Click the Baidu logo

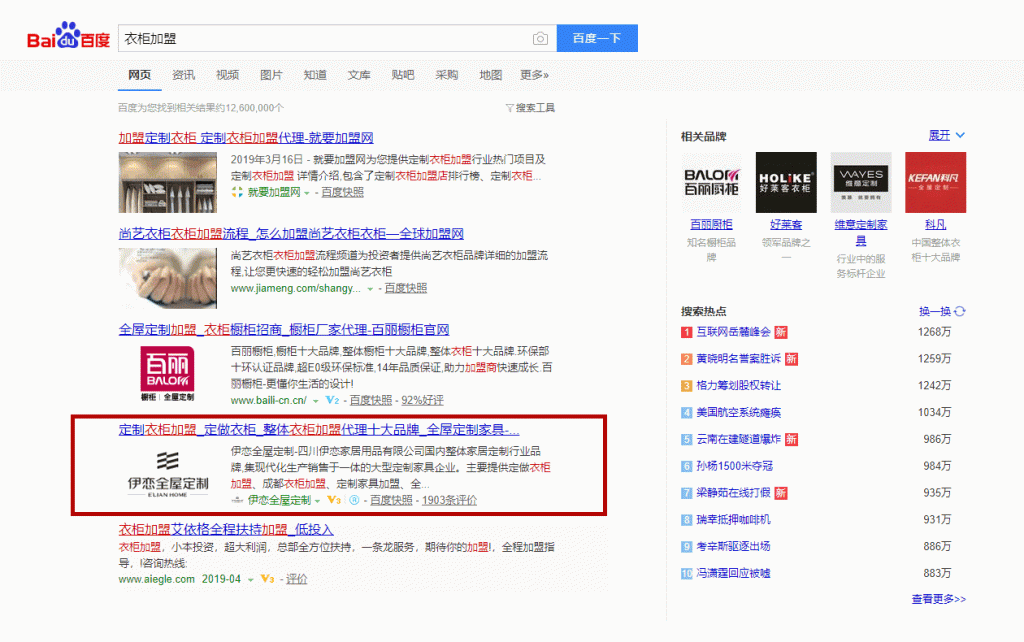(x=69, y=37)
